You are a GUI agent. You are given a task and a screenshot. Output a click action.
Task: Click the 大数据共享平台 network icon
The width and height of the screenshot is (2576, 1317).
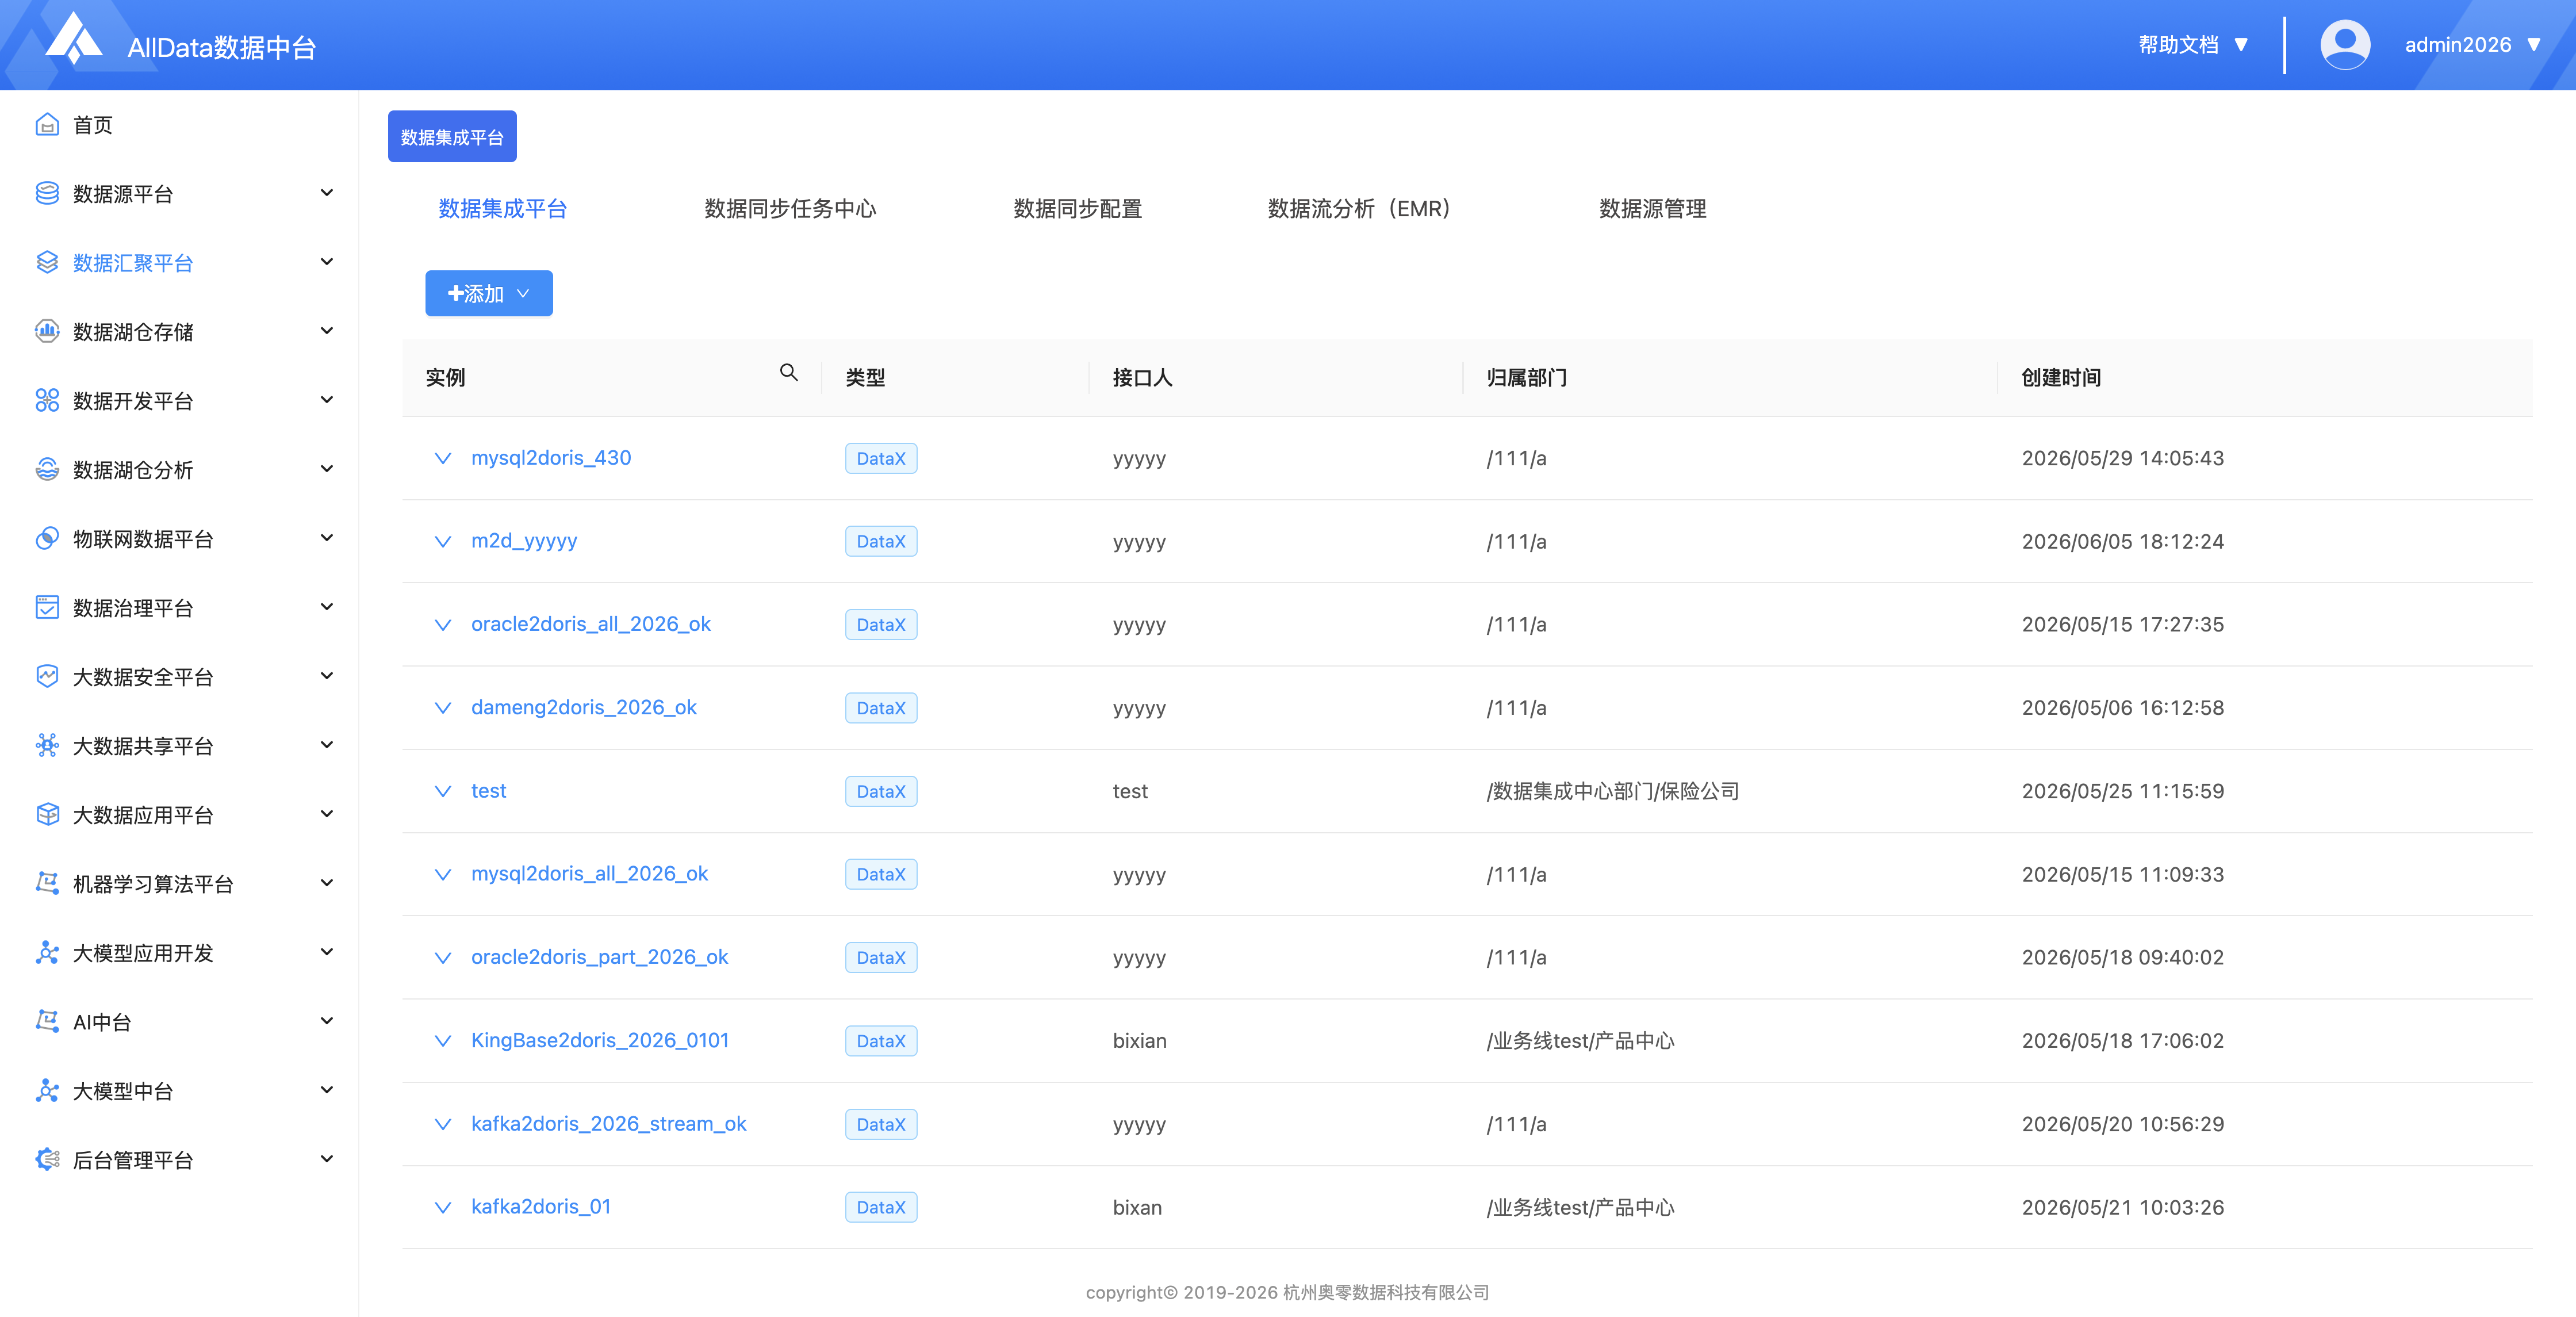(47, 745)
